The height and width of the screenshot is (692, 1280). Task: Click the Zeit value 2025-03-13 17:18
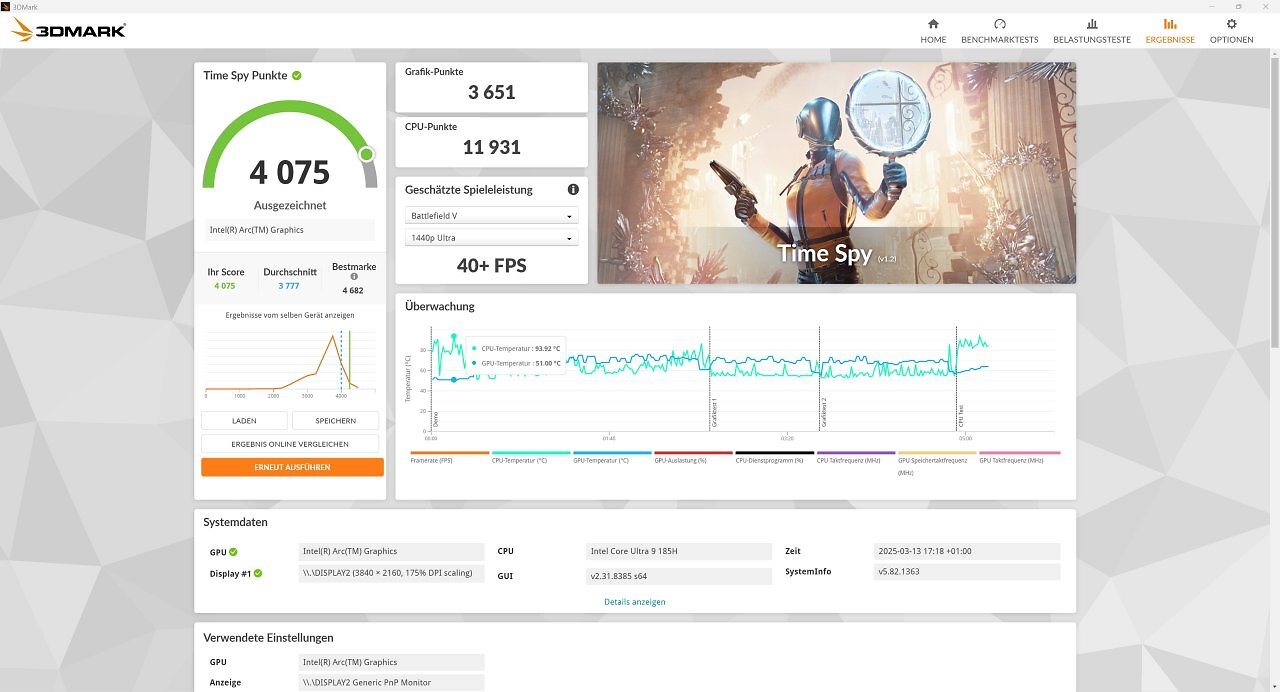click(966, 551)
